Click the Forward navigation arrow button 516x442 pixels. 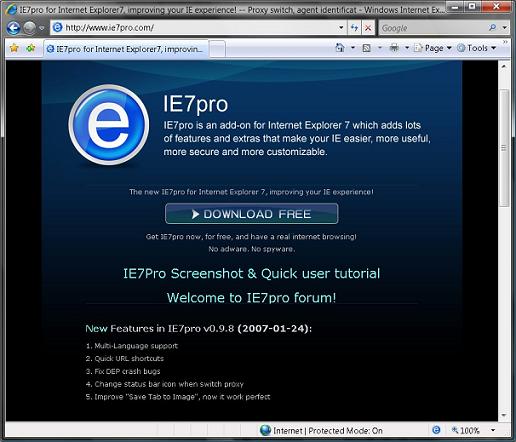(x=30, y=28)
